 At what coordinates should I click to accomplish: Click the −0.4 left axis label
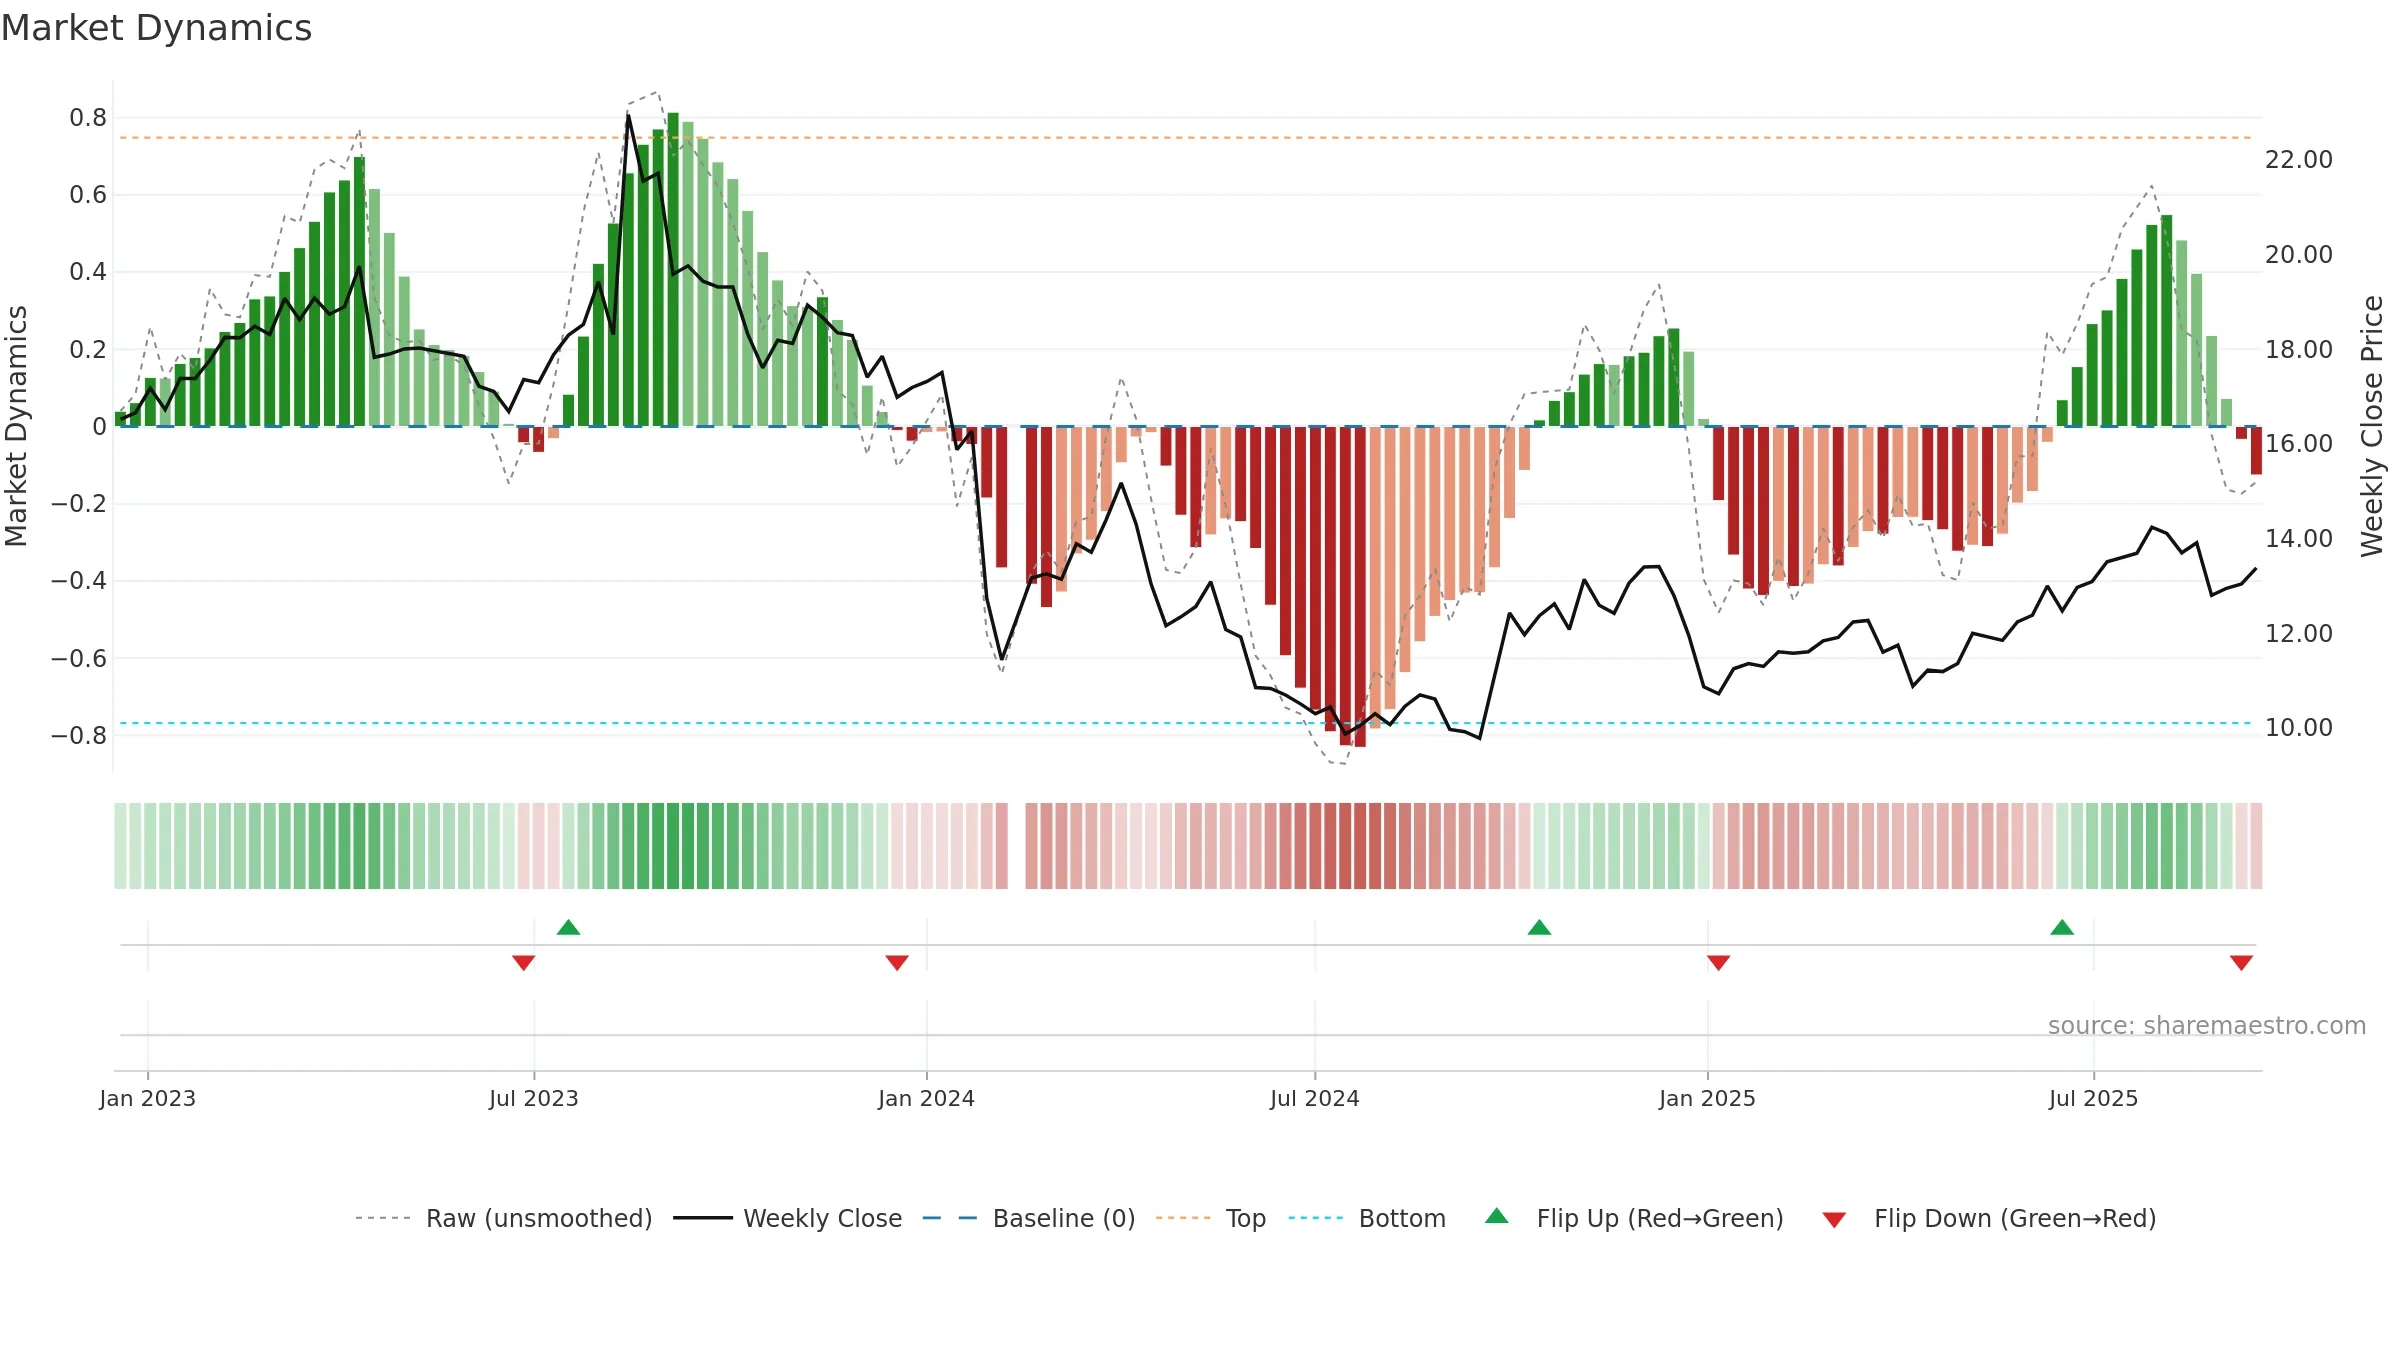tap(79, 581)
